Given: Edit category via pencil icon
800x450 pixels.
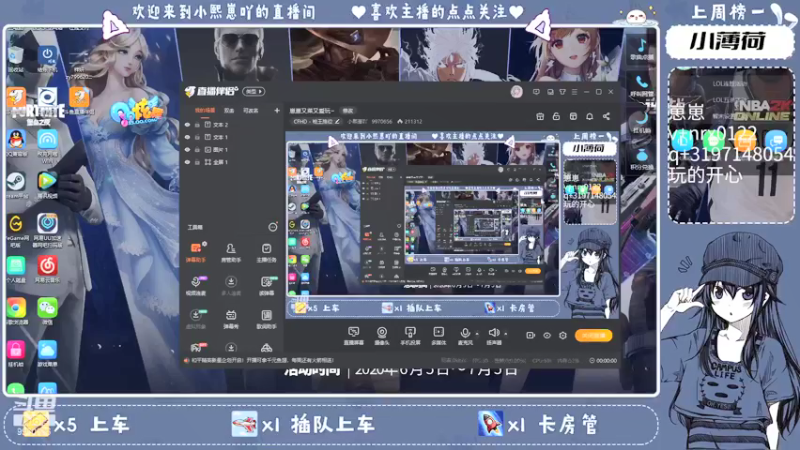Looking at the screenshot, I should [337, 121].
